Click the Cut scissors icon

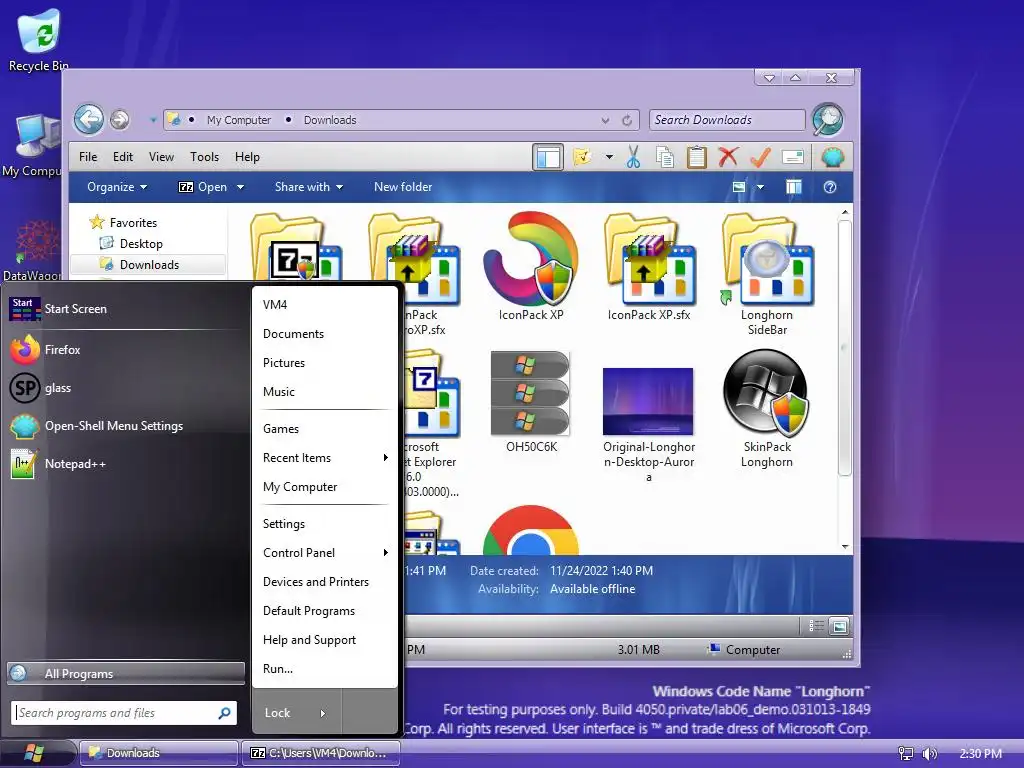pyautogui.click(x=633, y=157)
